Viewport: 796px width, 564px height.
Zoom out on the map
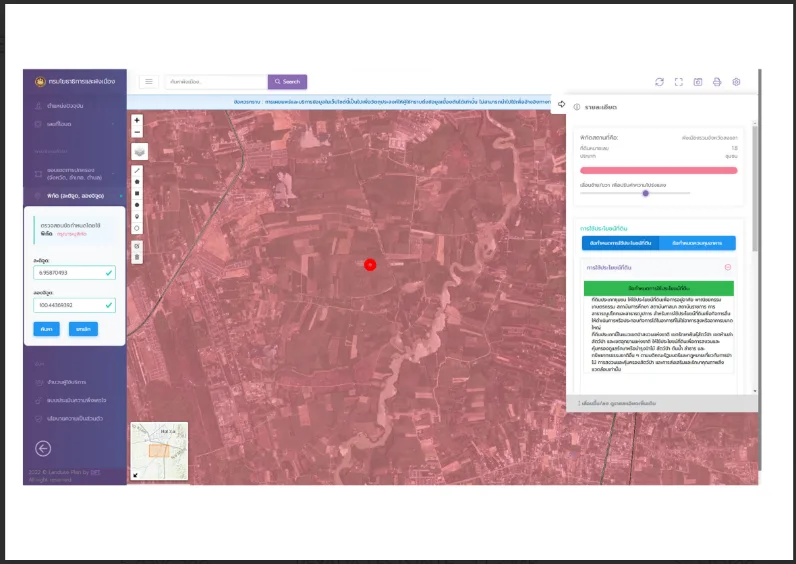click(137, 132)
